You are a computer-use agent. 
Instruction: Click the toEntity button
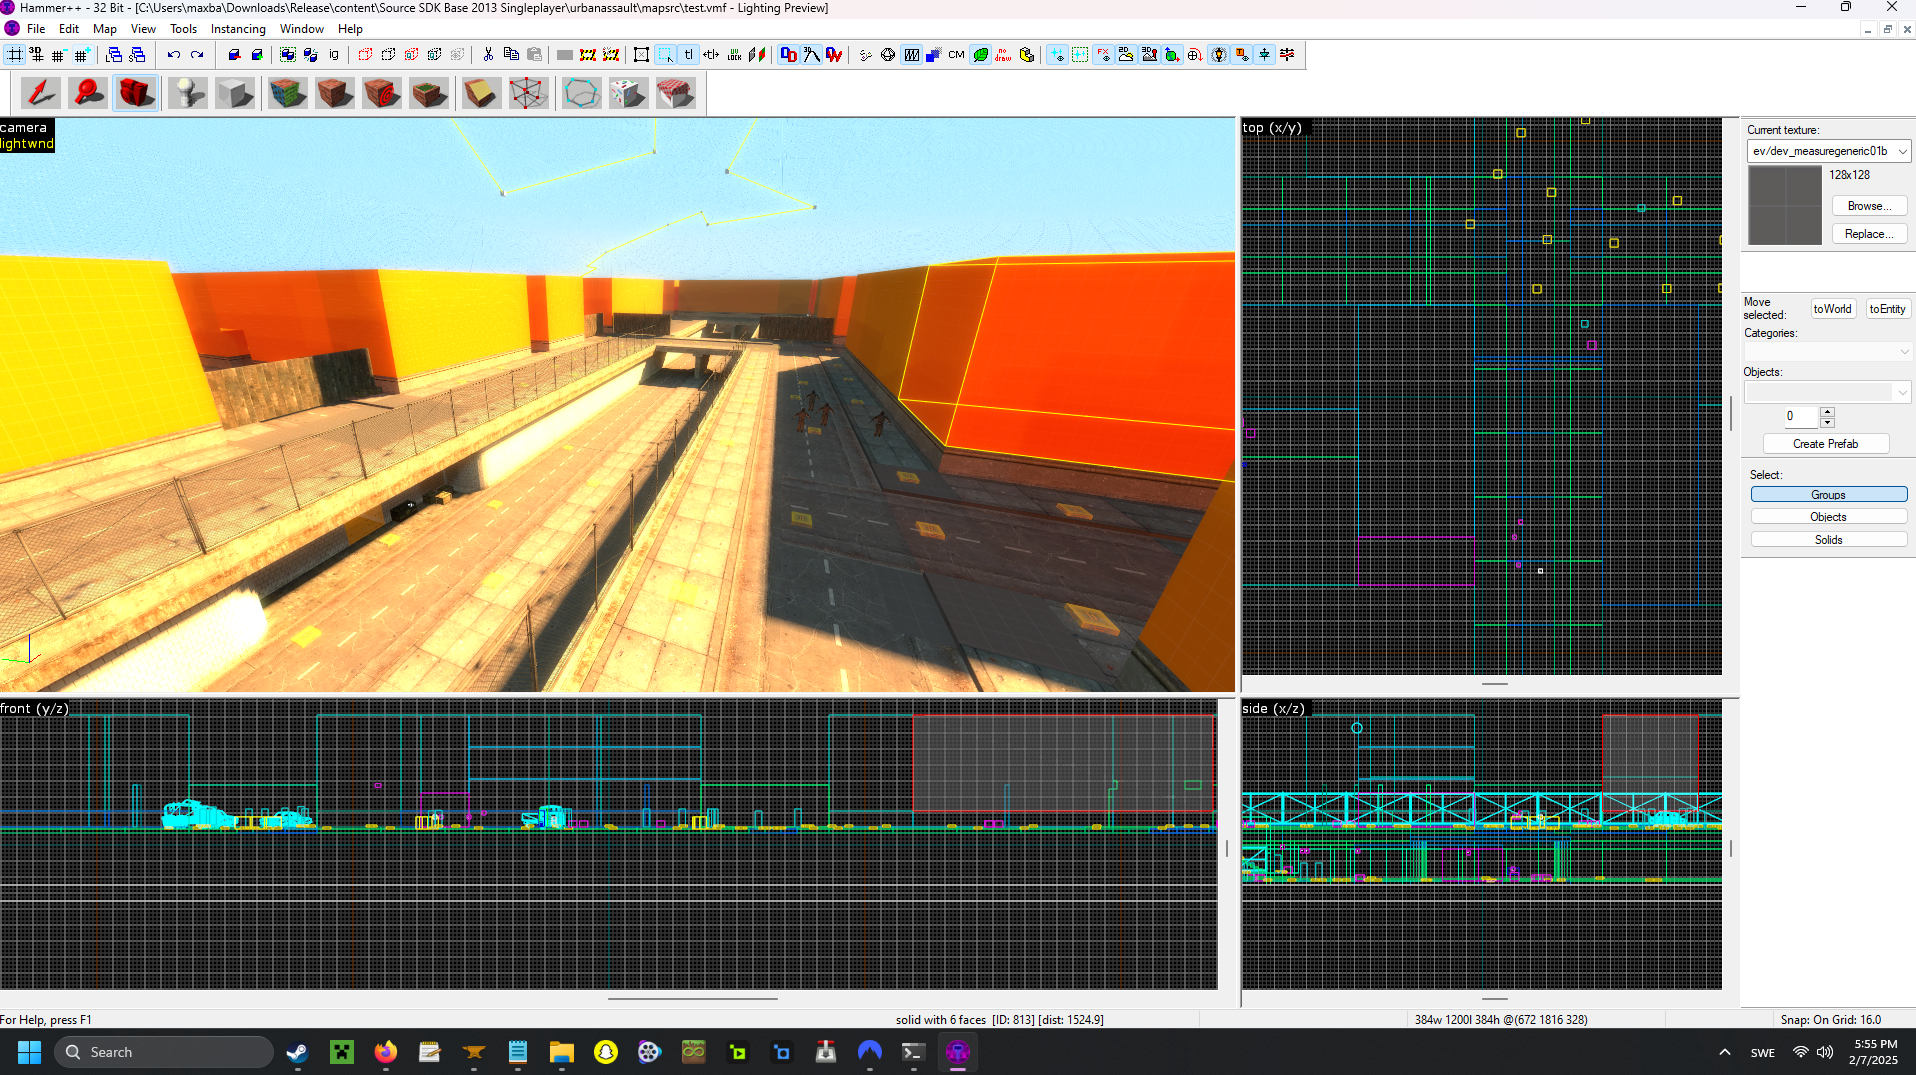[1887, 309]
